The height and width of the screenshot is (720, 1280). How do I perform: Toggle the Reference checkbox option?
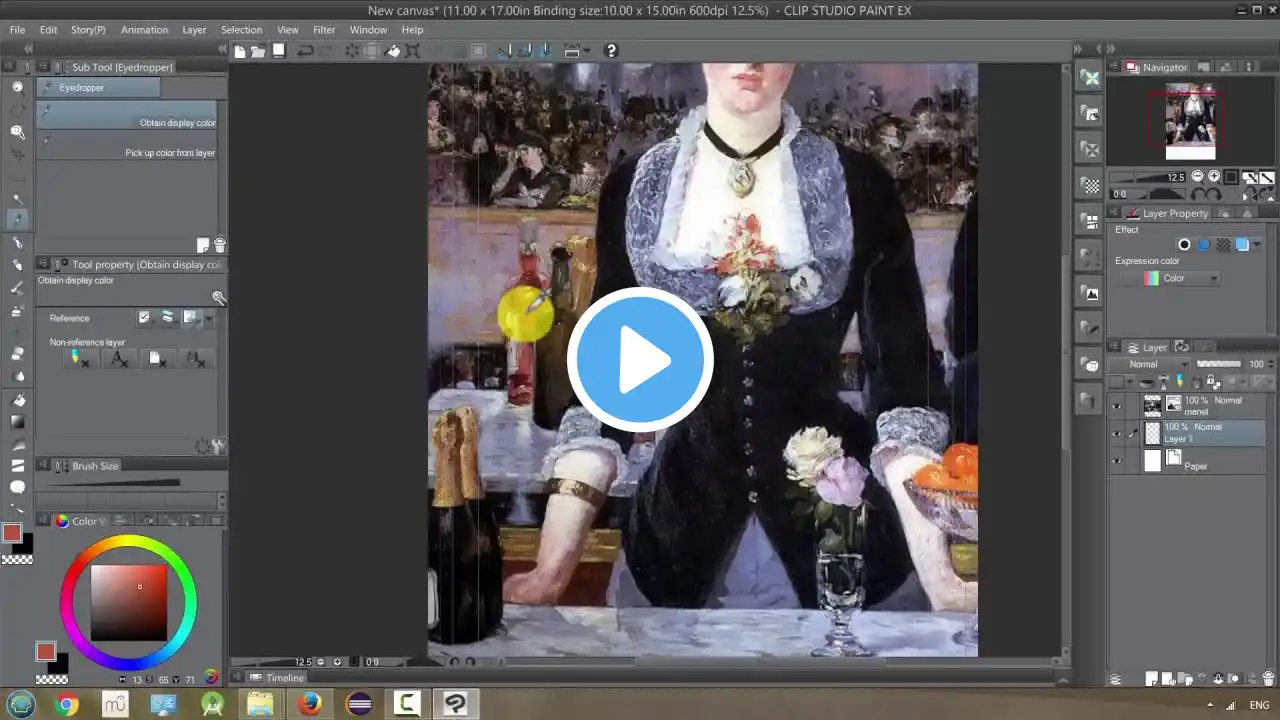coord(144,318)
